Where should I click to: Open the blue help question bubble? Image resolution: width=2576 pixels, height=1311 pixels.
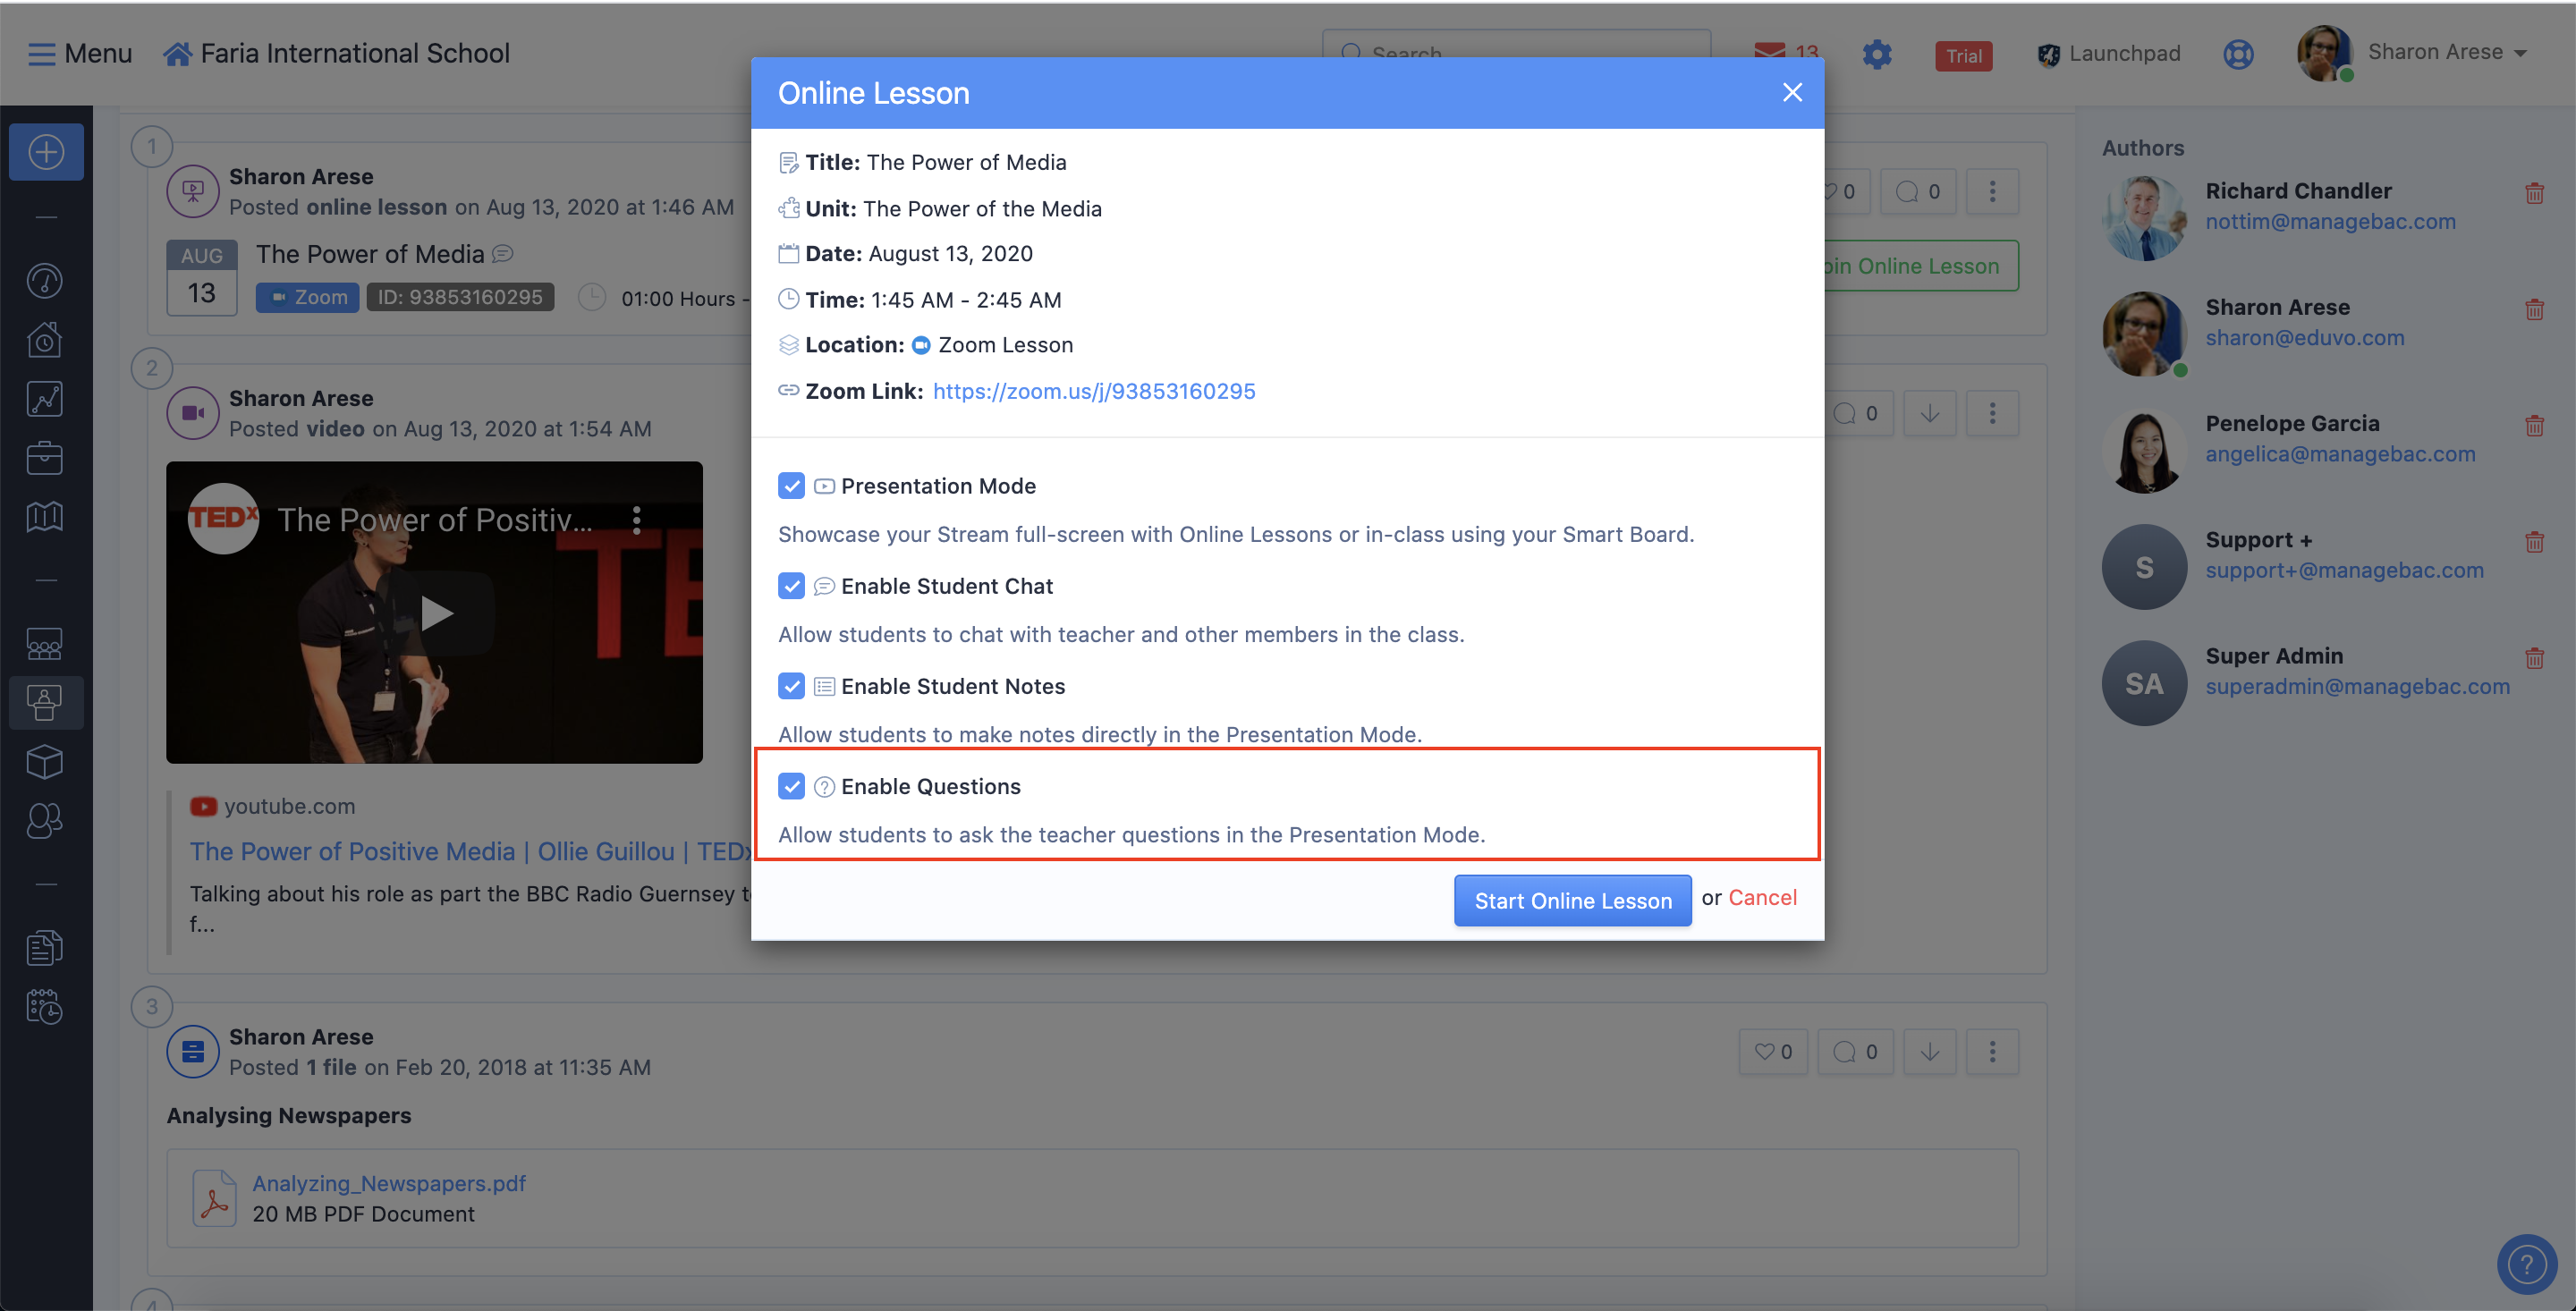pos(2526,1264)
